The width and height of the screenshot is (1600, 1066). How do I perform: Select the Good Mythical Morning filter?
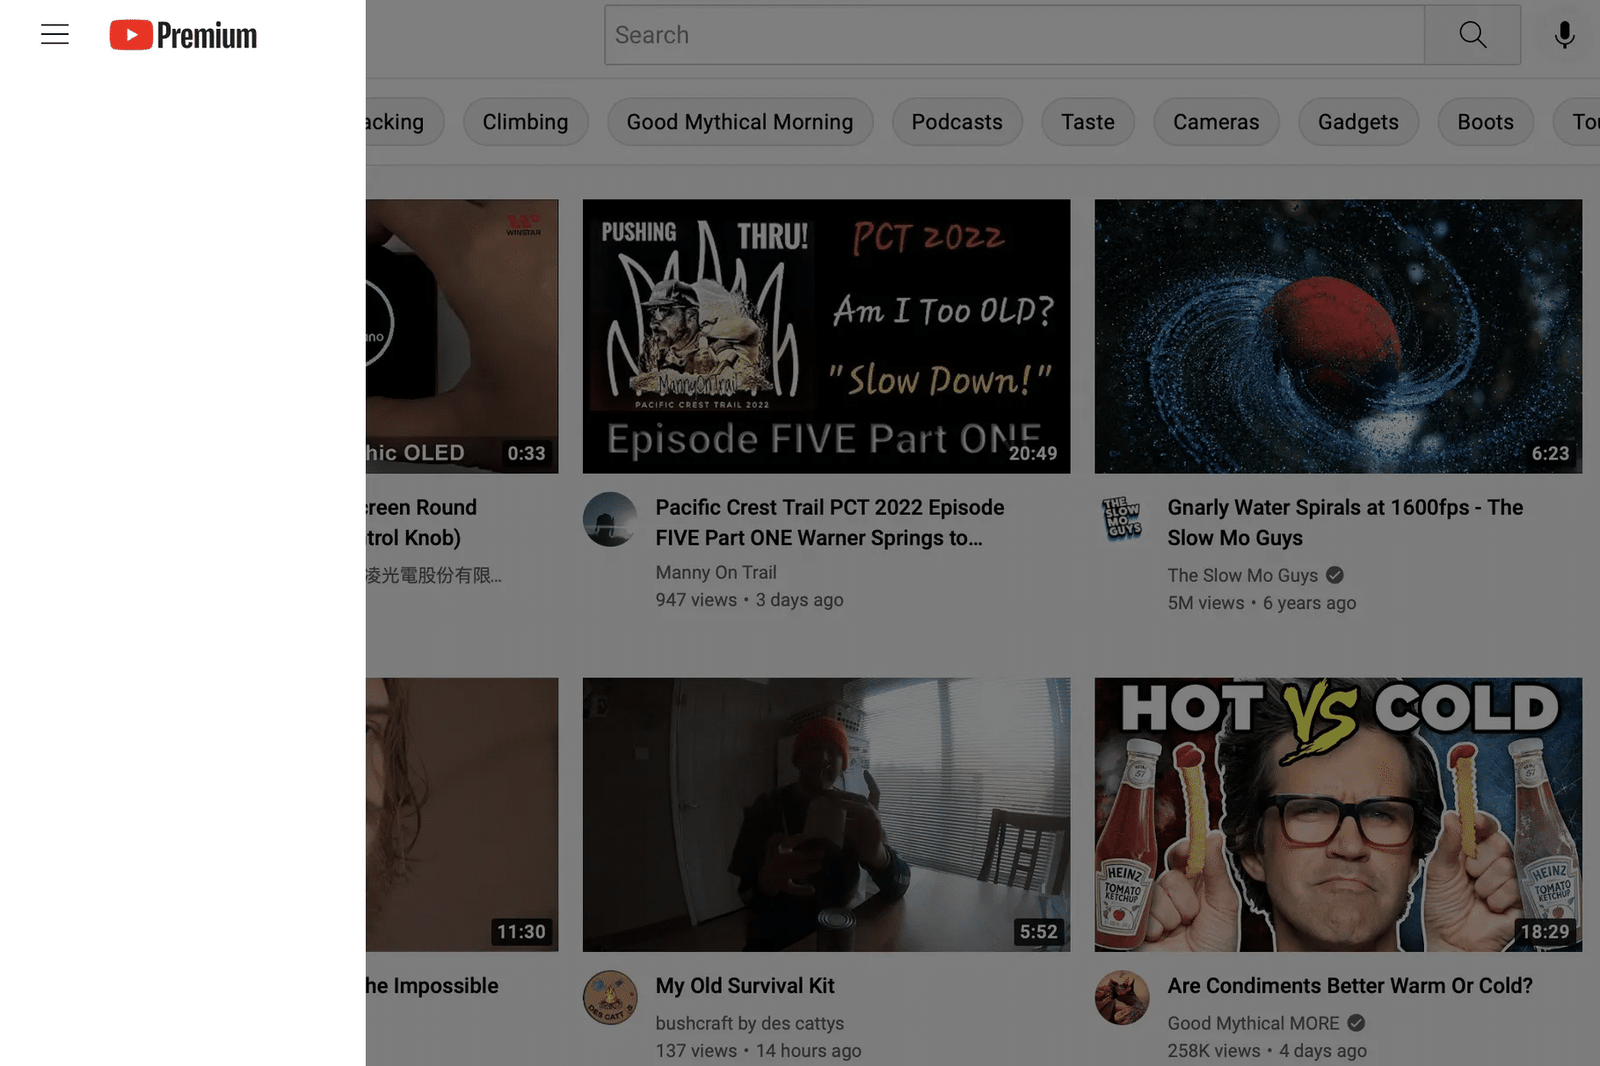click(740, 122)
